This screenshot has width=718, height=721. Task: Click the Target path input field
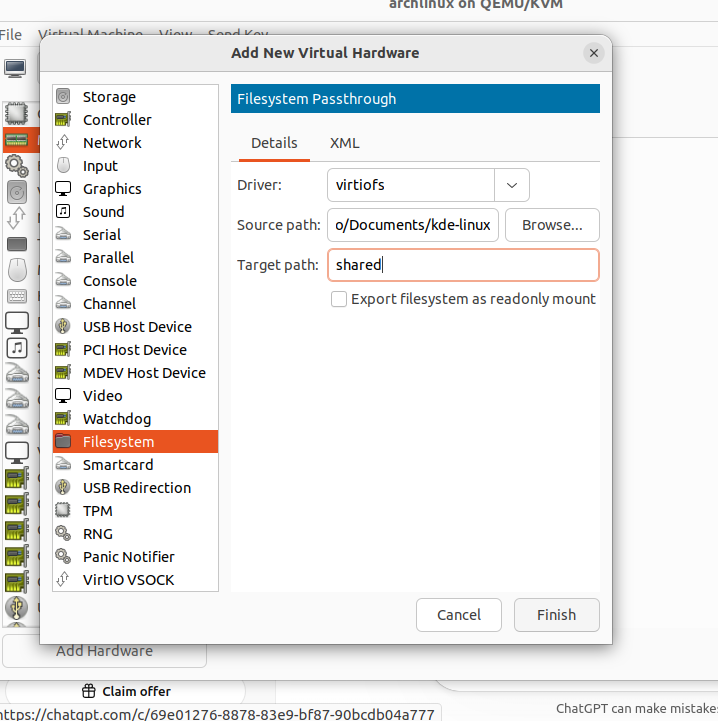[463, 265]
